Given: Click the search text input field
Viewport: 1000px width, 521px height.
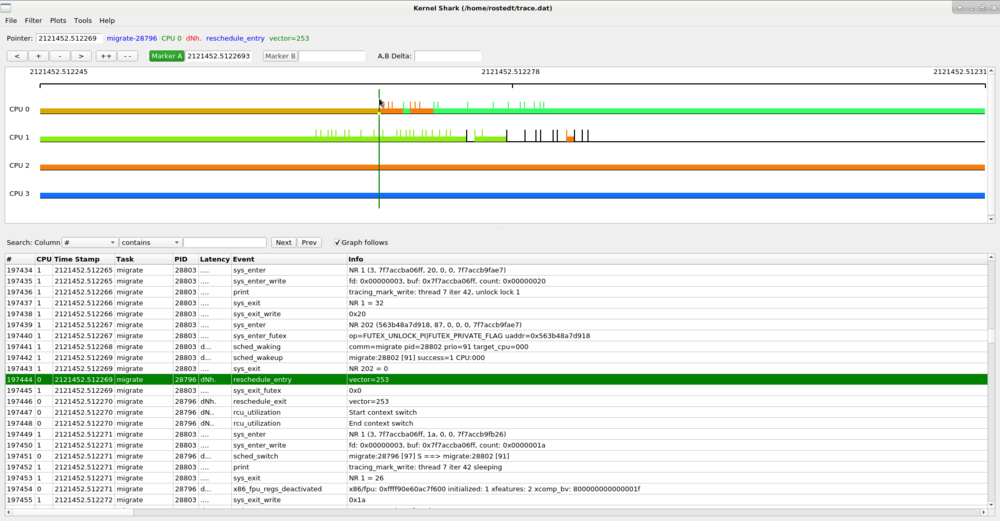Looking at the screenshot, I should [x=224, y=242].
